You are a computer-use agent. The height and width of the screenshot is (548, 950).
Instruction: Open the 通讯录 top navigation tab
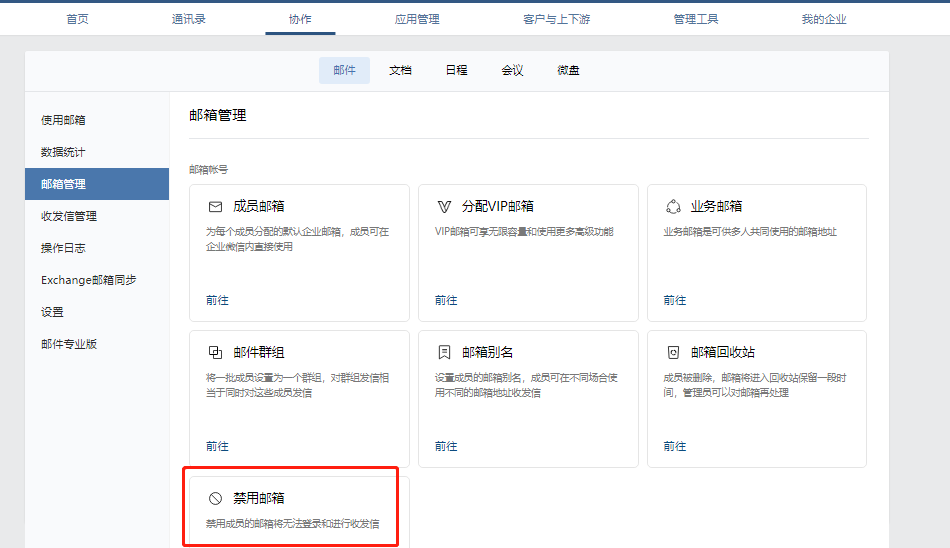coord(188,19)
